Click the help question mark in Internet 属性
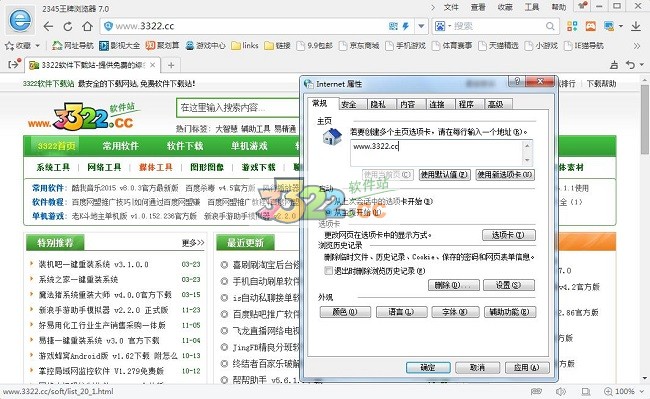 (x=517, y=81)
